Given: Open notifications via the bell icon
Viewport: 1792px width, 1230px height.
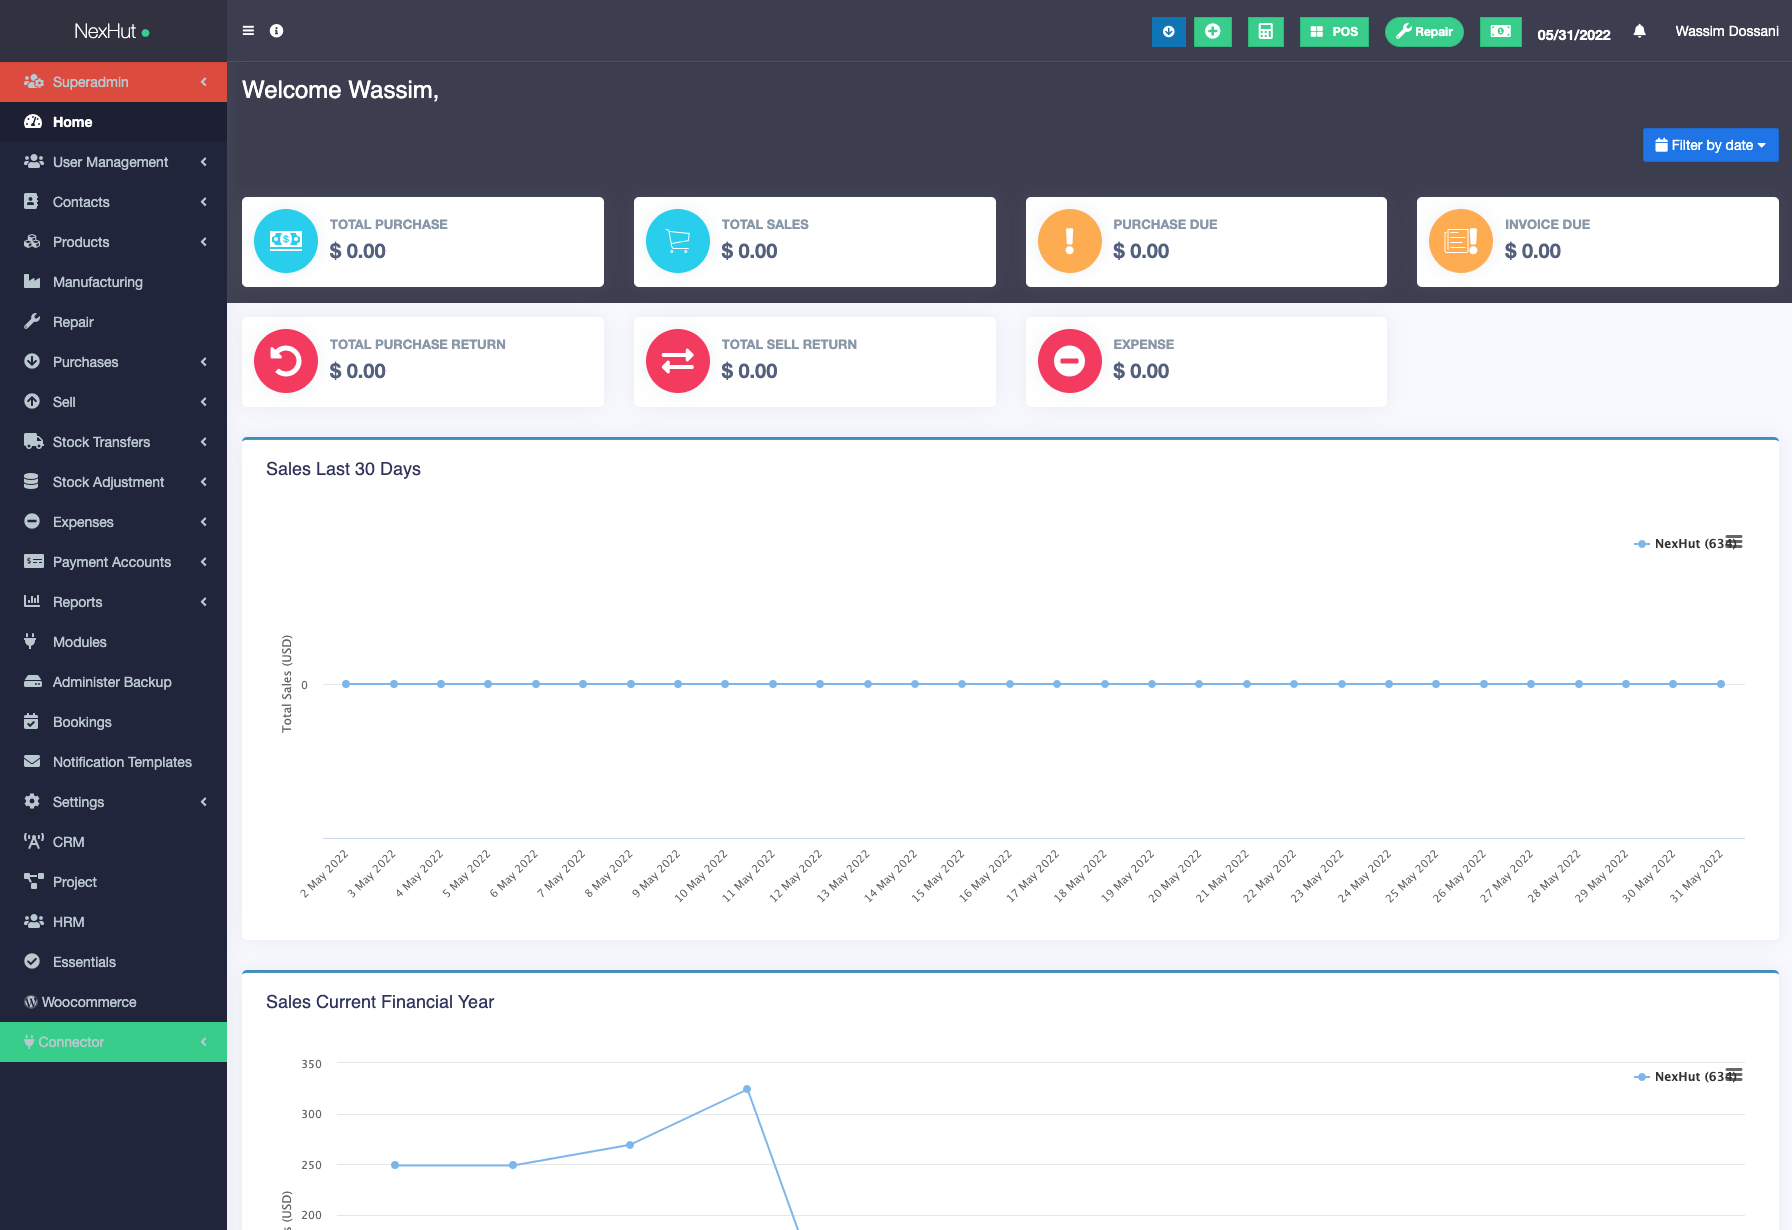Looking at the screenshot, I should (1639, 31).
